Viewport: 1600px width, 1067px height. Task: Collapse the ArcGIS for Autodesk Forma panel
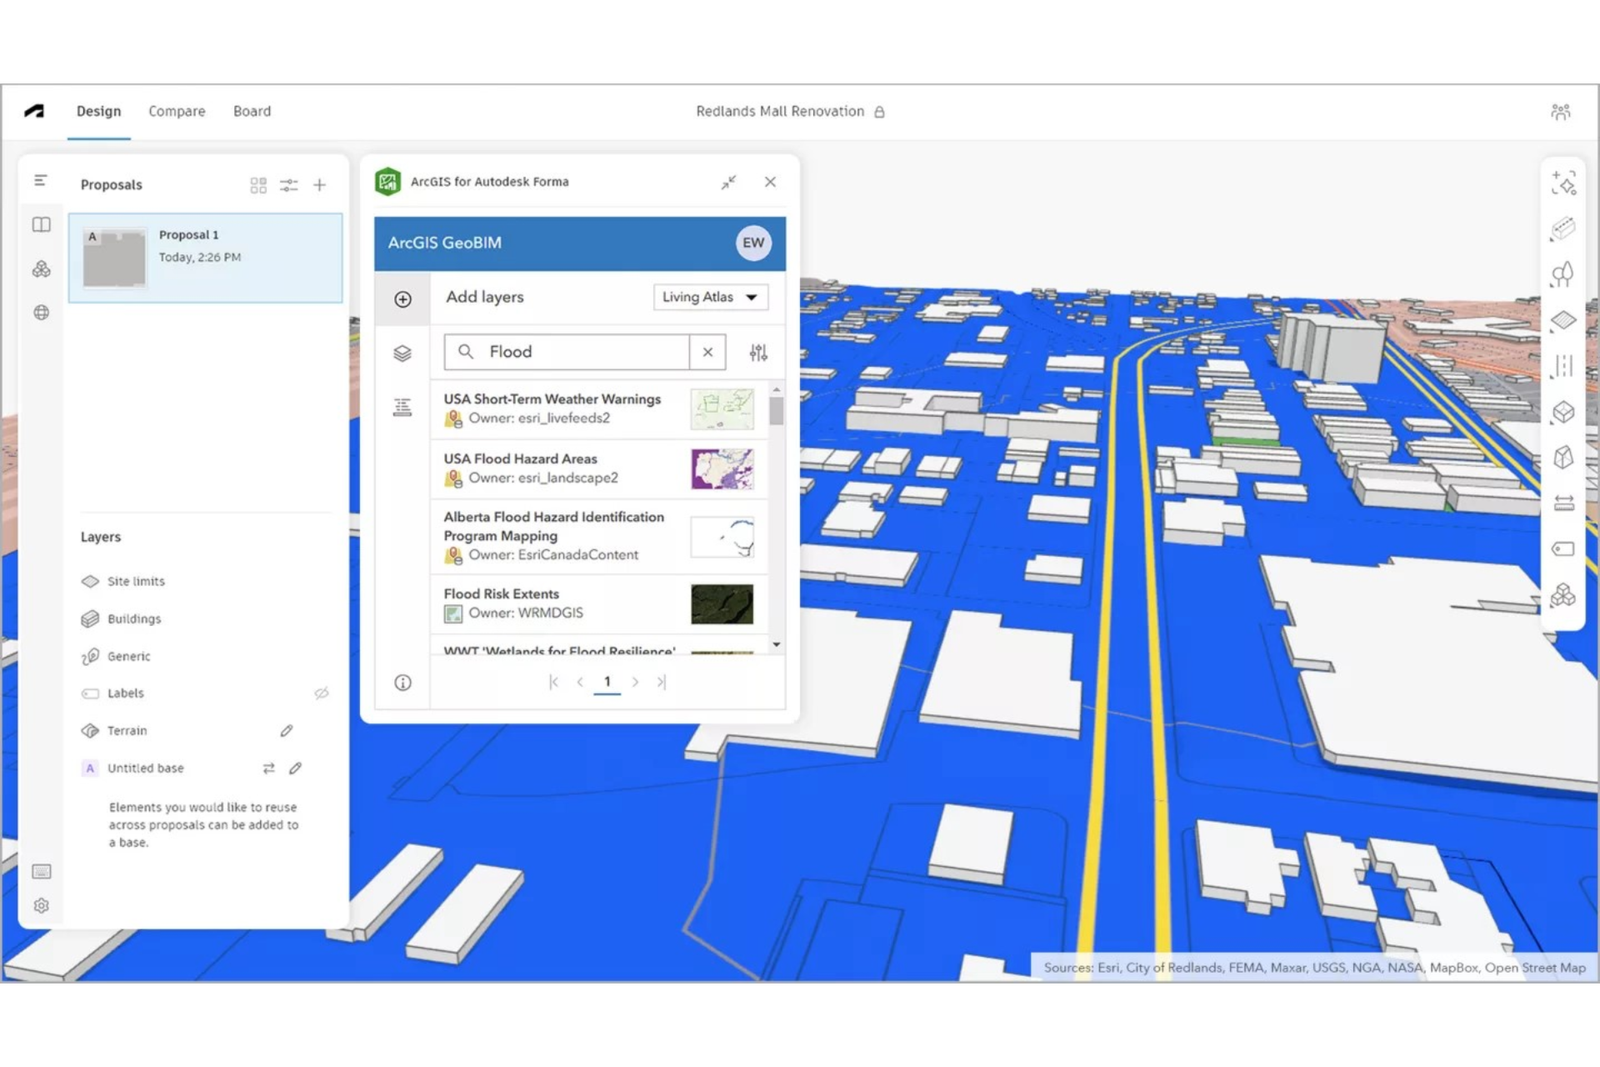click(729, 182)
